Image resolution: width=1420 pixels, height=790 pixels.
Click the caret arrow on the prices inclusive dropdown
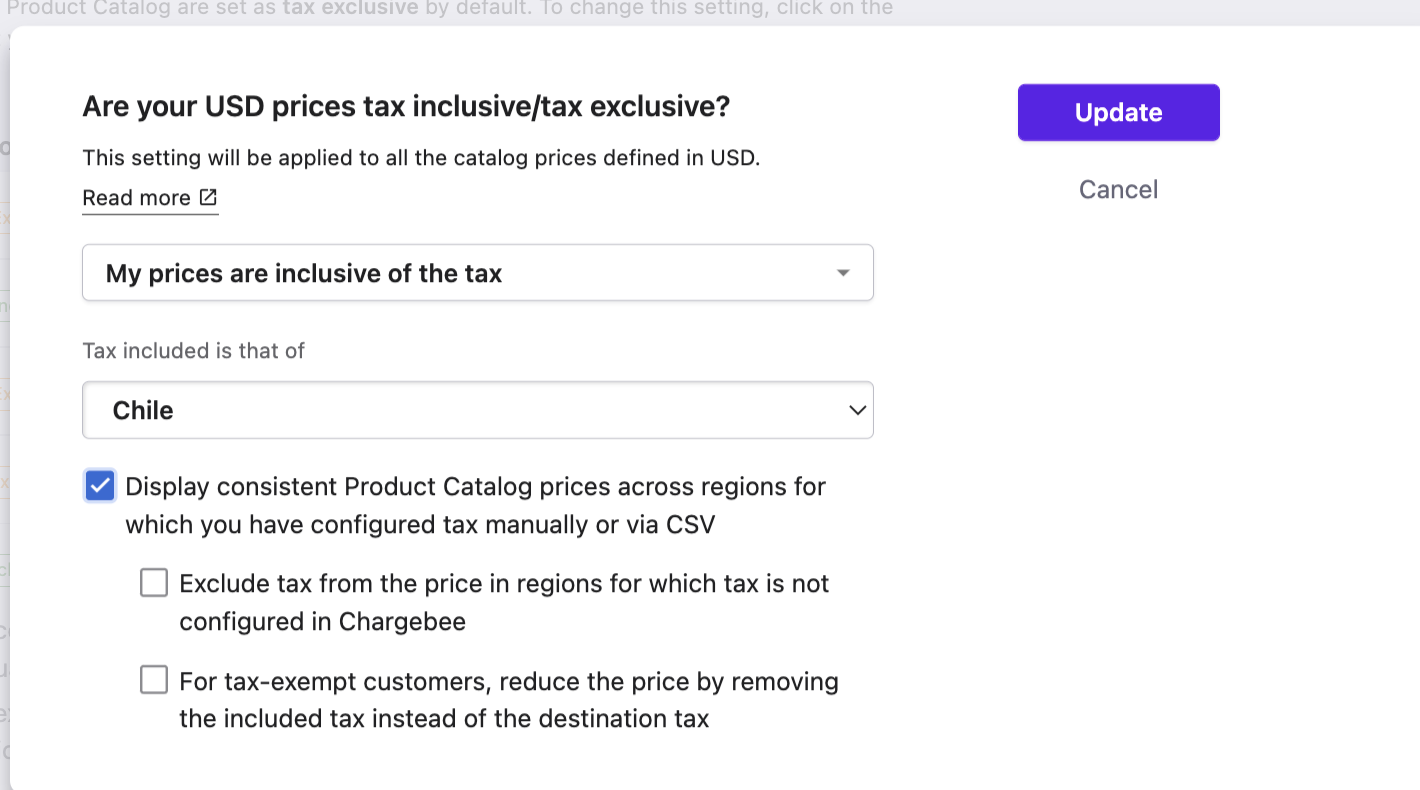843,273
